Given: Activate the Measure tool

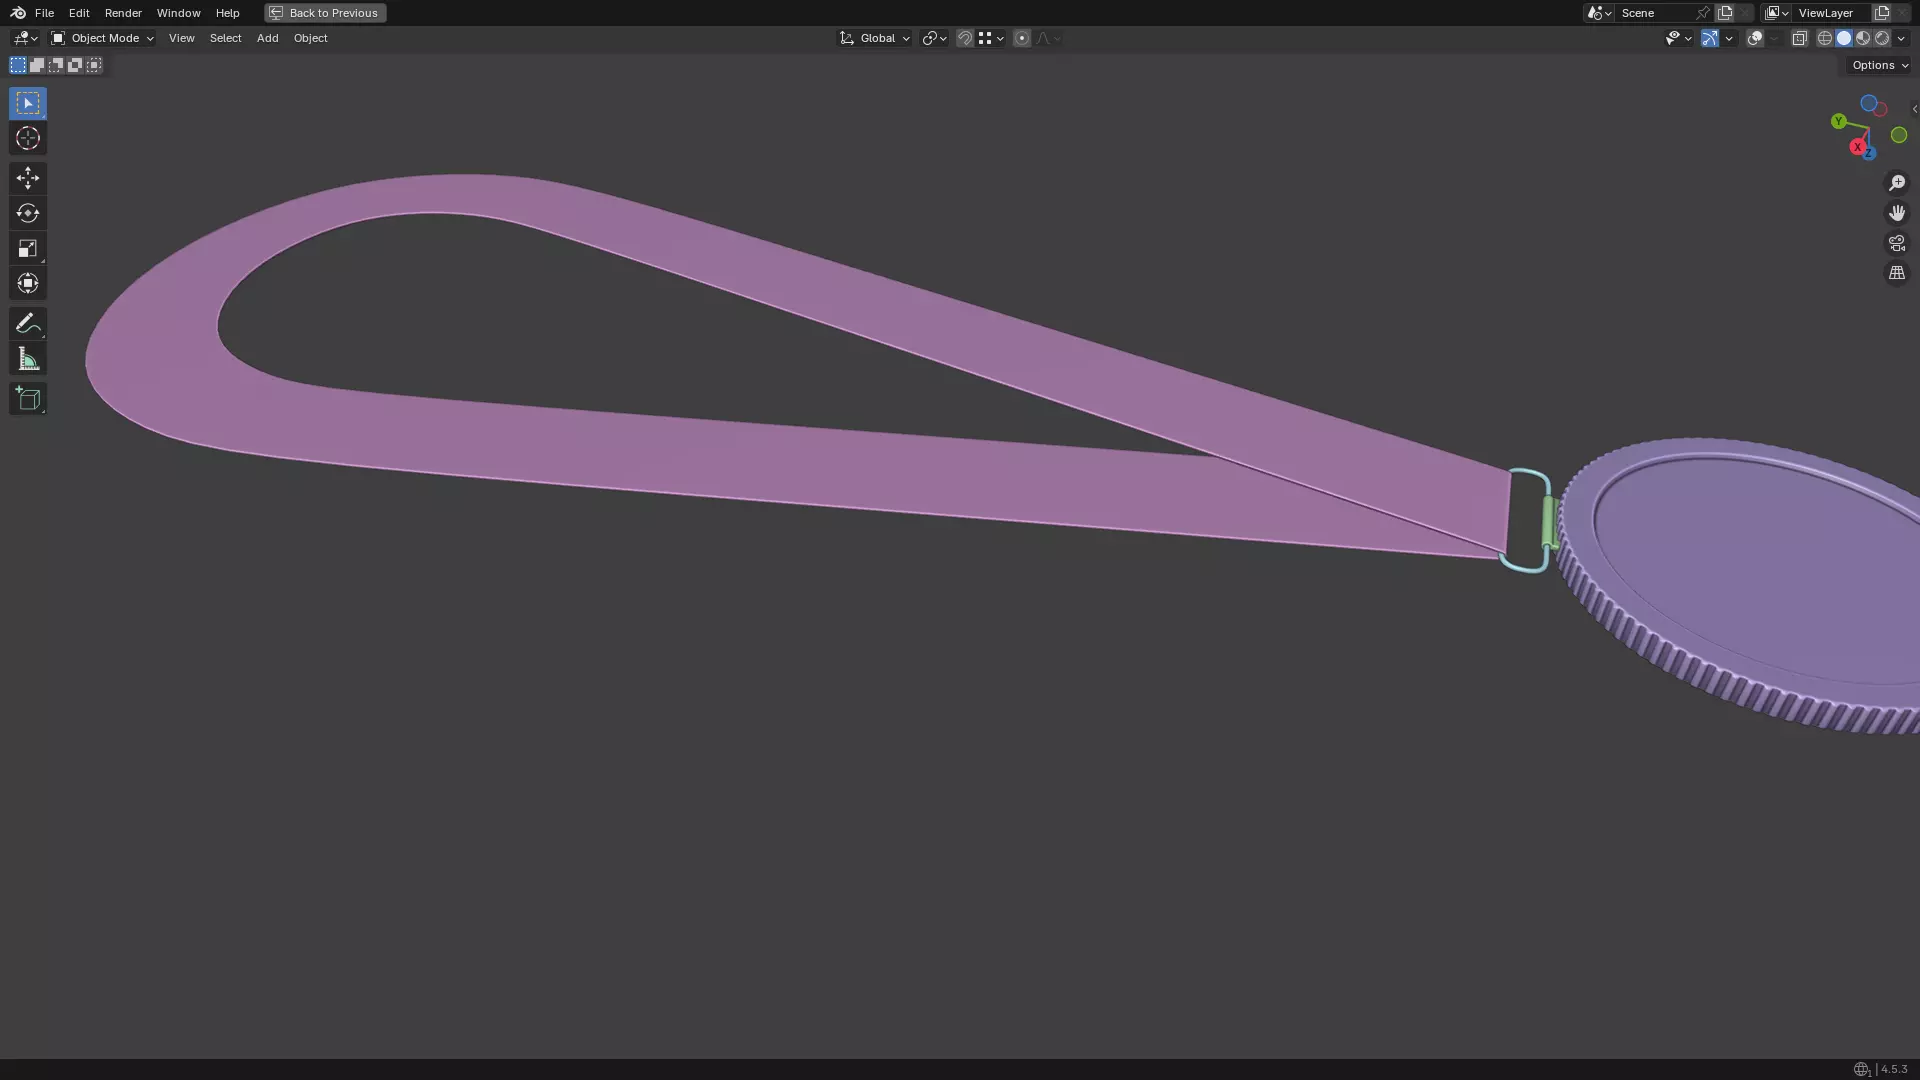Looking at the screenshot, I should click(x=27, y=359).
